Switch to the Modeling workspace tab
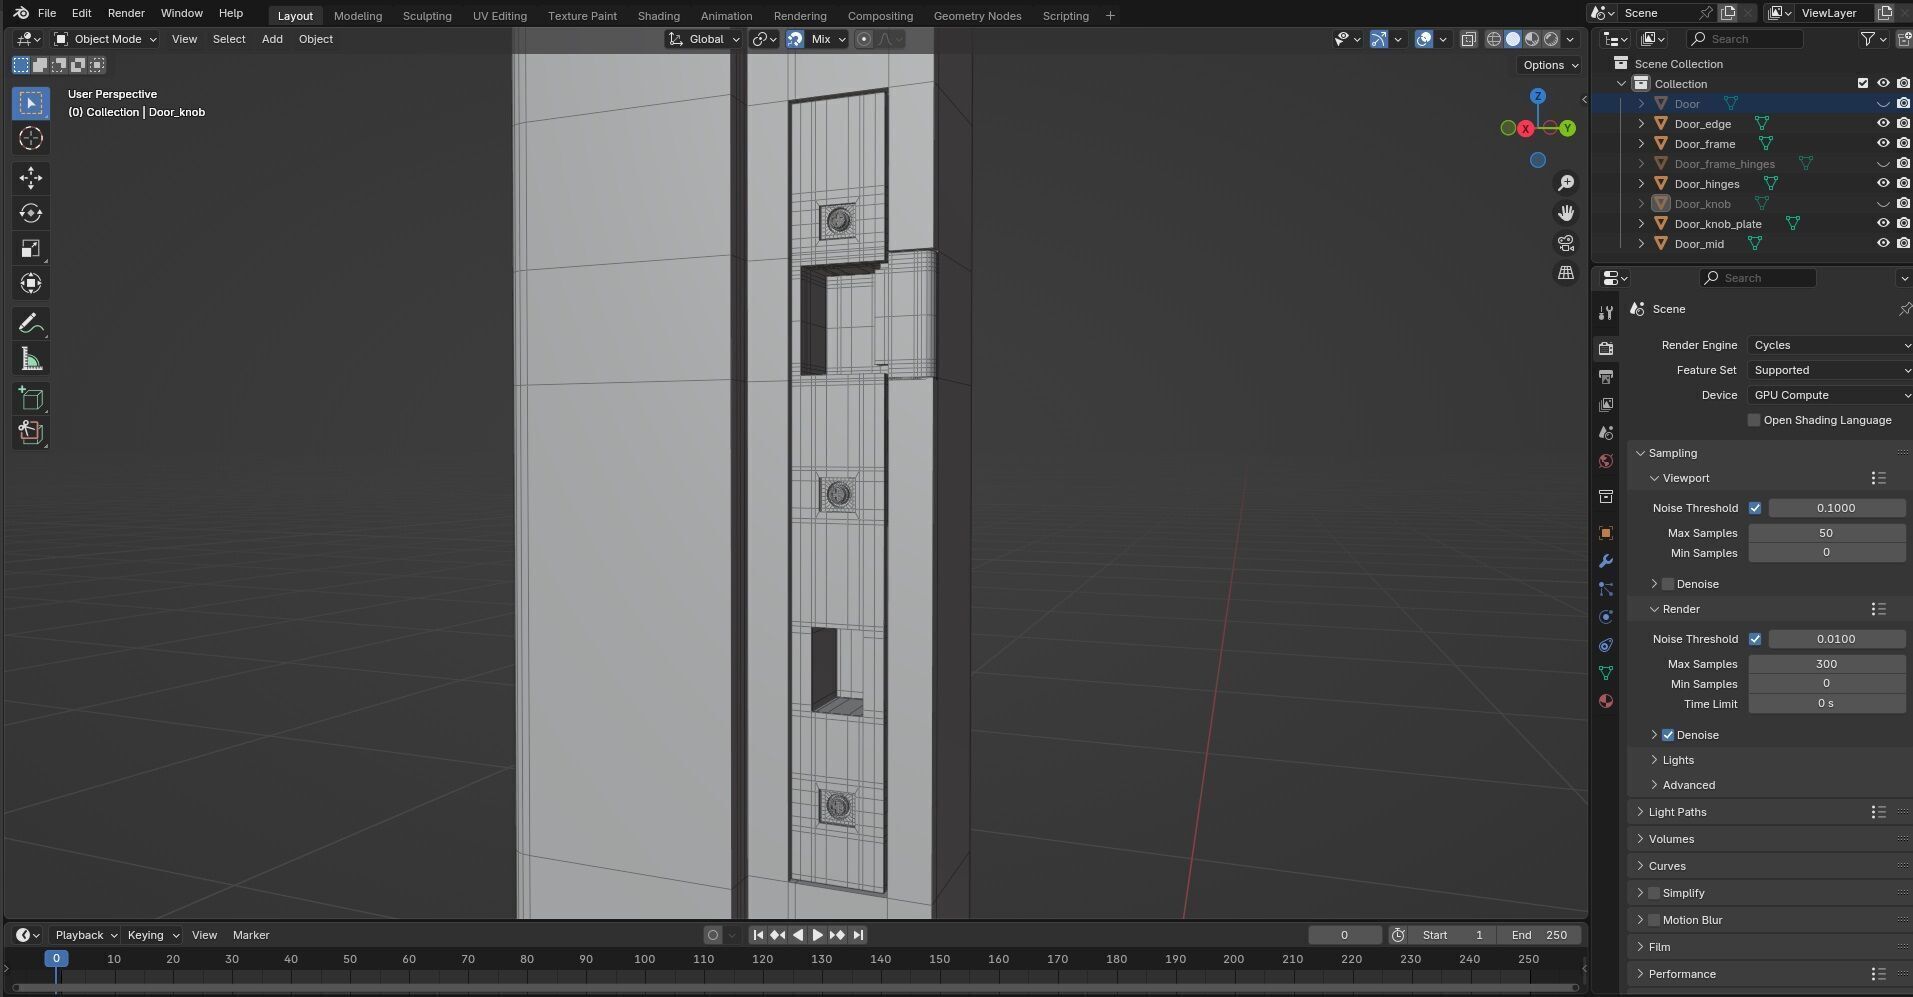The height and width of the screenshot is (997, 1913). (x=358, y=16)
